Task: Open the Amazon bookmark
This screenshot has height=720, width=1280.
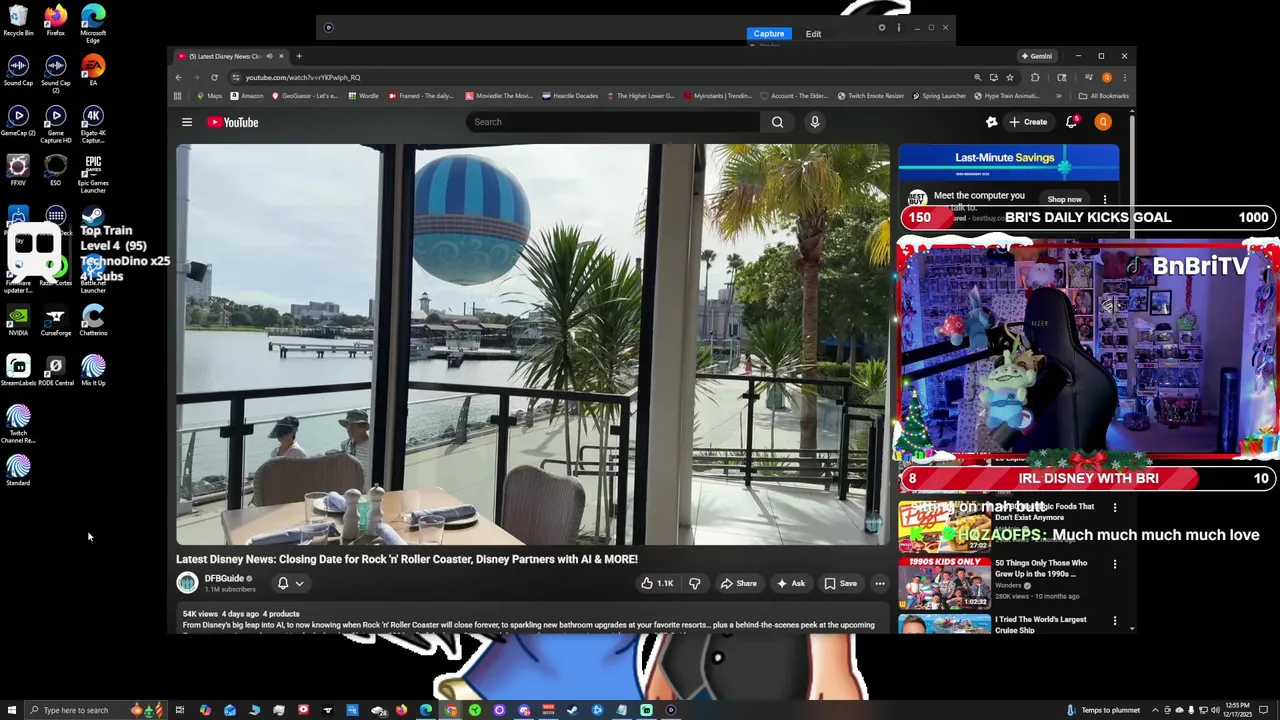Action: coord(247,96)
